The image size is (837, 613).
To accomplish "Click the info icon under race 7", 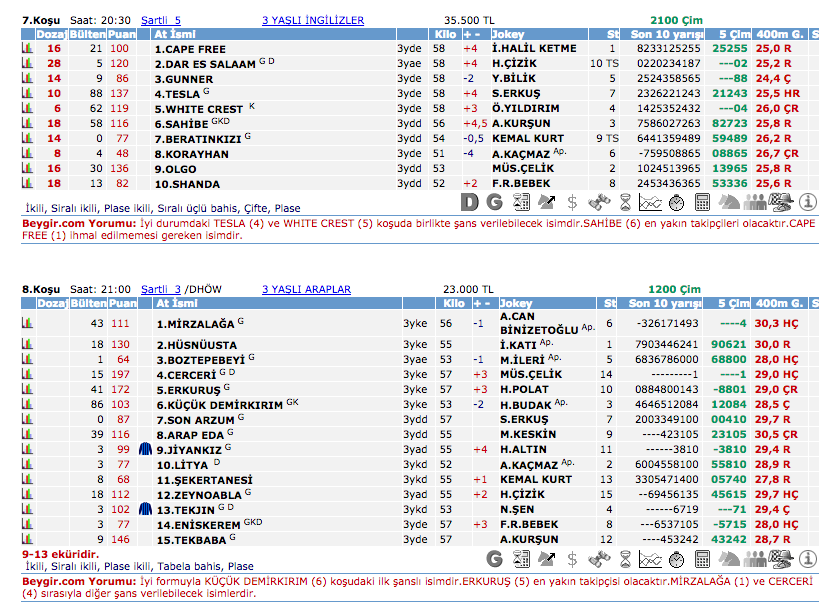I will tap(808, 202).
